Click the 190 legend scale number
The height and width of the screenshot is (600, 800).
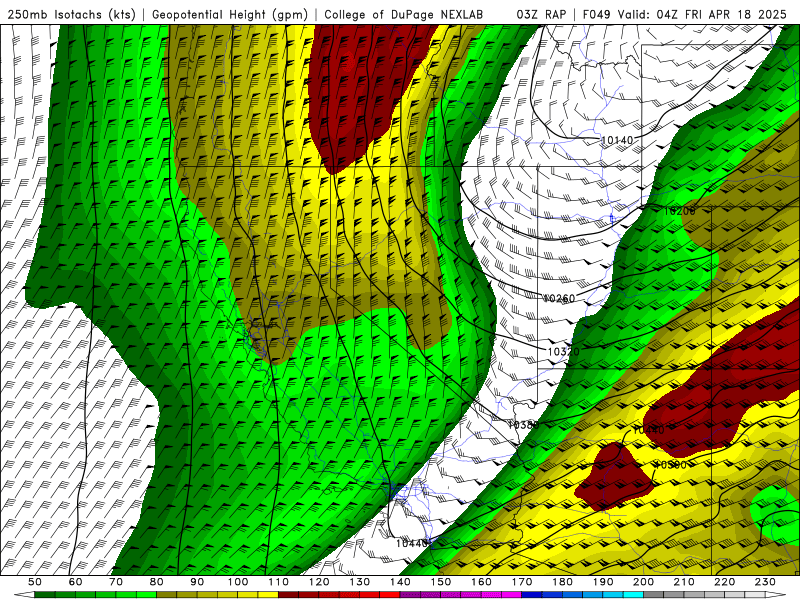(603, 582)
